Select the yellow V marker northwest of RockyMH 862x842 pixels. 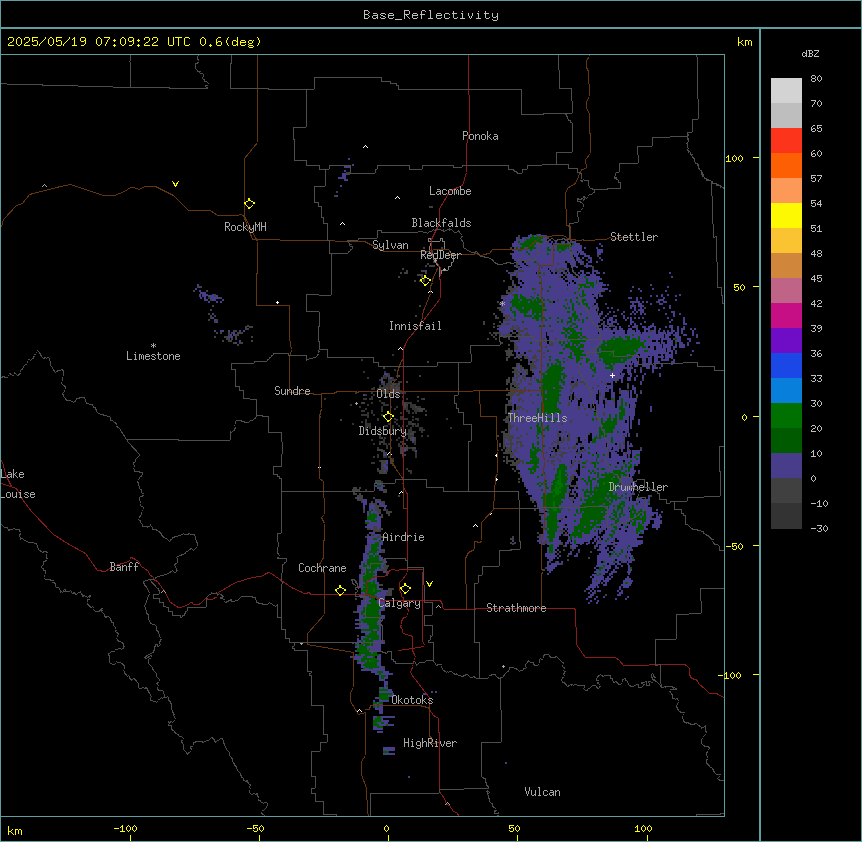pyautogui.click(x=175, y=184)
